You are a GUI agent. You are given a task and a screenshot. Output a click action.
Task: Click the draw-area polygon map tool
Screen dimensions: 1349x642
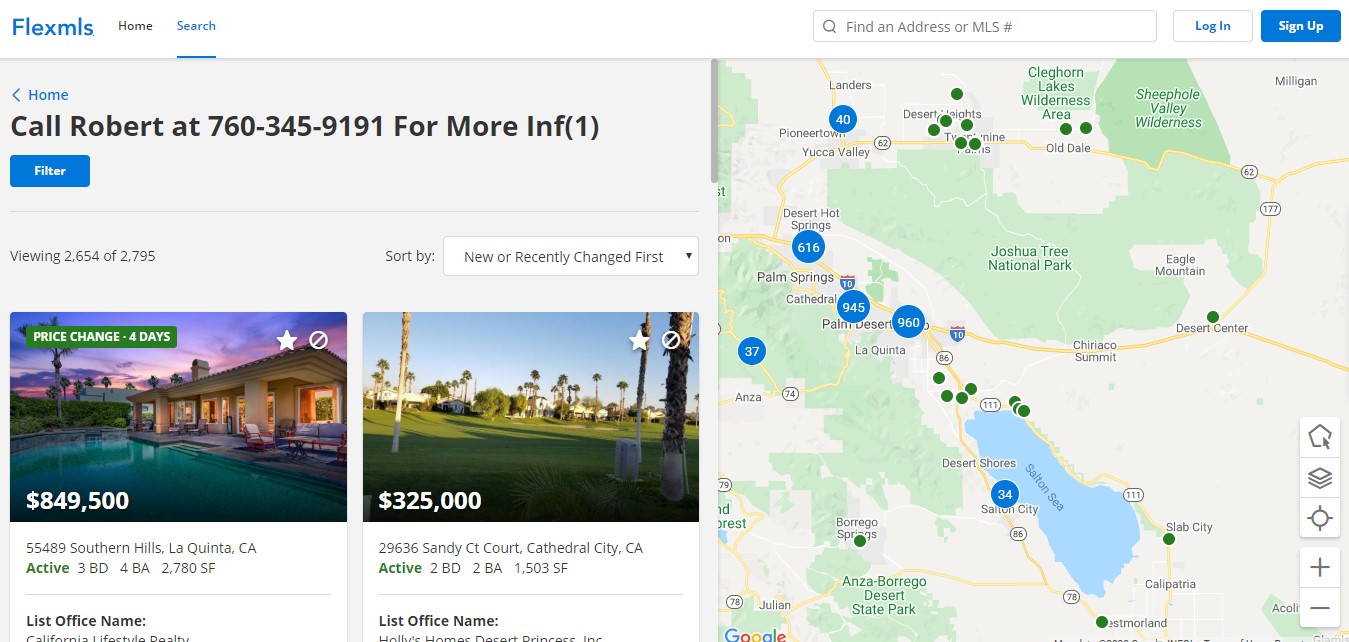tap(1319, 437)
